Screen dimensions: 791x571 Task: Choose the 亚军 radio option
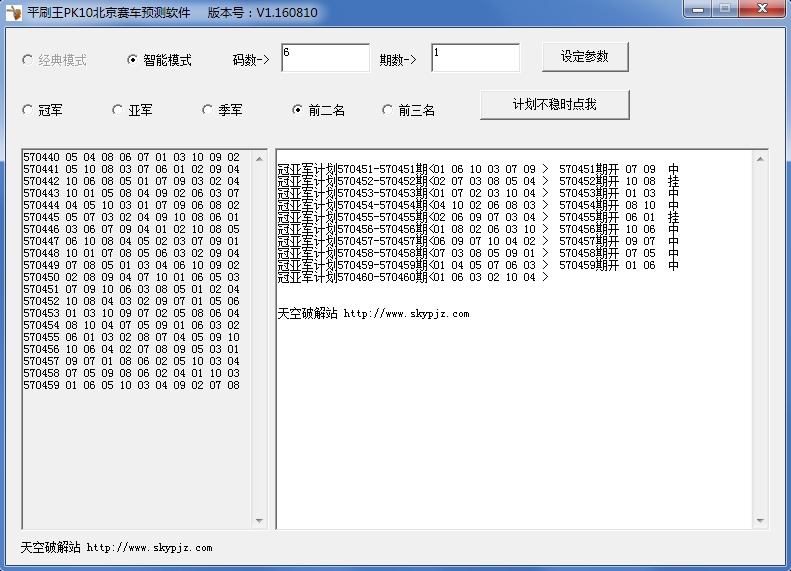(118, 110)
